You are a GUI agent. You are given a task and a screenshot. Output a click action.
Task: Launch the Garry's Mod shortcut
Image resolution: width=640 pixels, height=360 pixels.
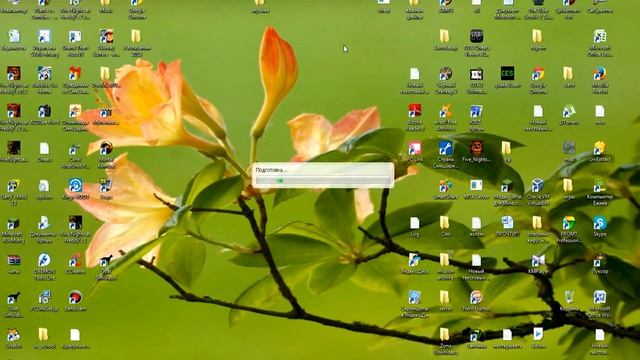click(x=13, y=186)
